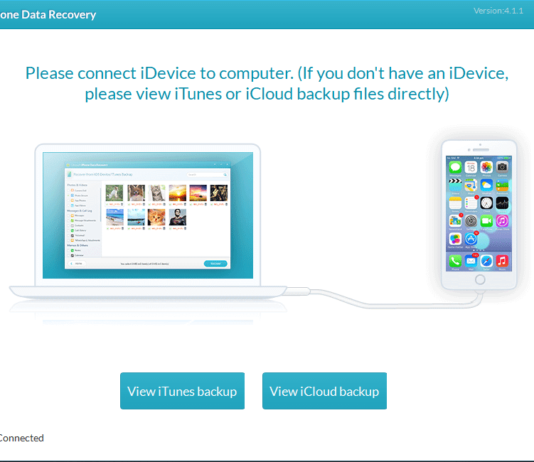The width and height of the screenshot is (534, 462).
Task: Click the Version 4.1.1 label
Action: click(x=498, y=11)
